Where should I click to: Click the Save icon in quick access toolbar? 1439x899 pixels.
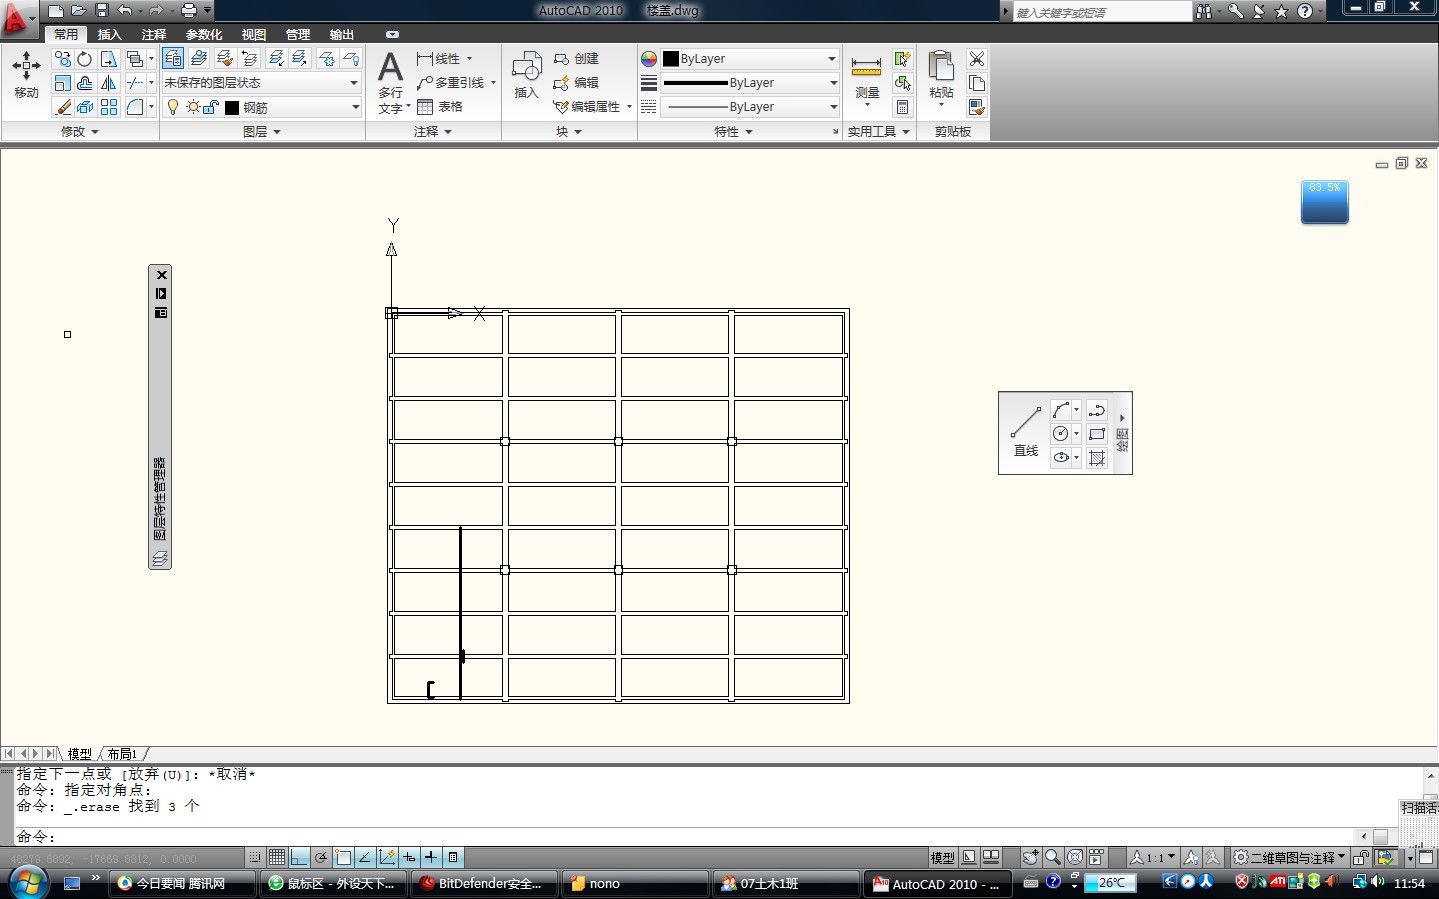pos(101,11)
